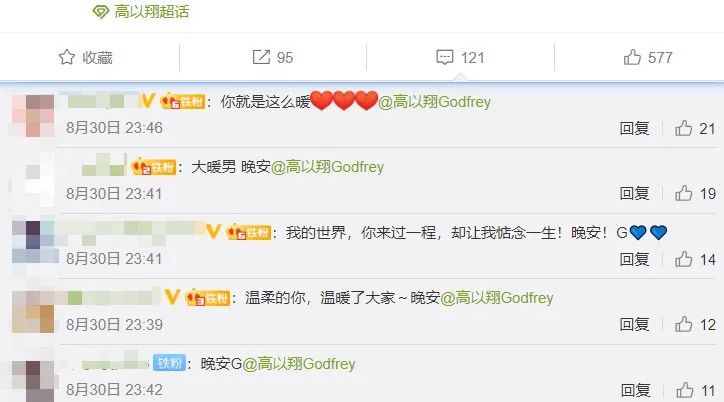Click the avatar of the first commenter

(x=33, y=115)
